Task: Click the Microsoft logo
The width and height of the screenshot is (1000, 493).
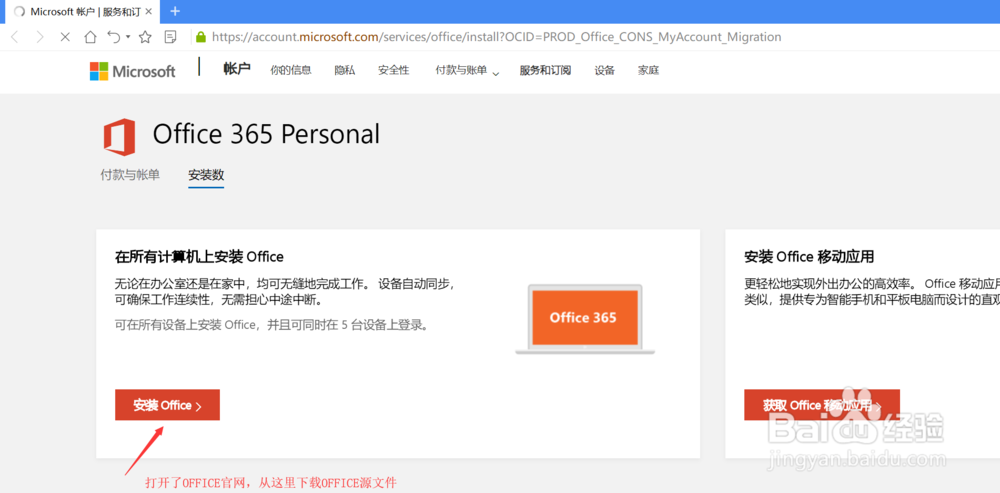Action: (132, 71)
